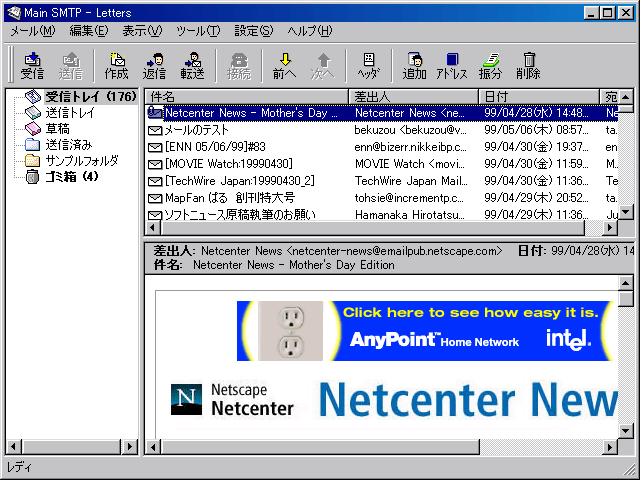This screenshot has width=640, height=480.
Task: Click the date 99/04/30(金) 19:37 cell
Action: 536,147
